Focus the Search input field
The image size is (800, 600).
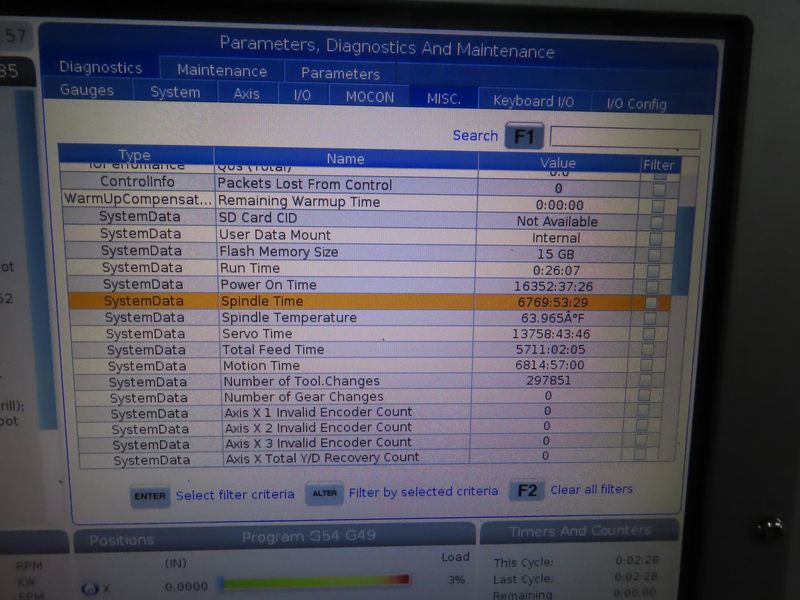(x=624, y=138)
